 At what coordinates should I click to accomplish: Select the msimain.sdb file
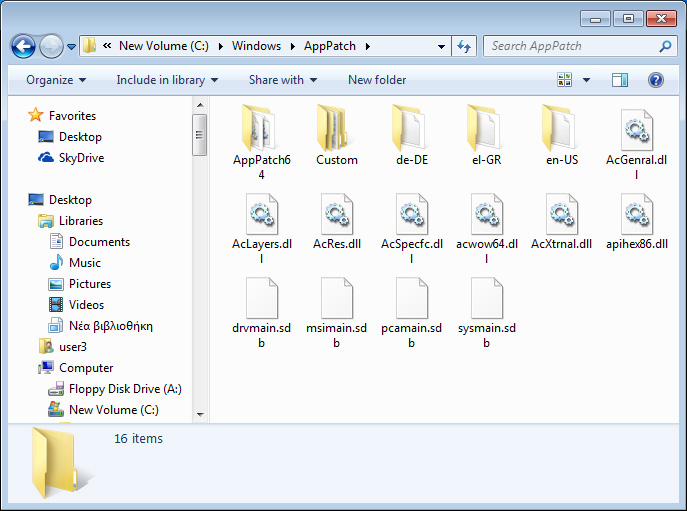[x=336, y=313]
